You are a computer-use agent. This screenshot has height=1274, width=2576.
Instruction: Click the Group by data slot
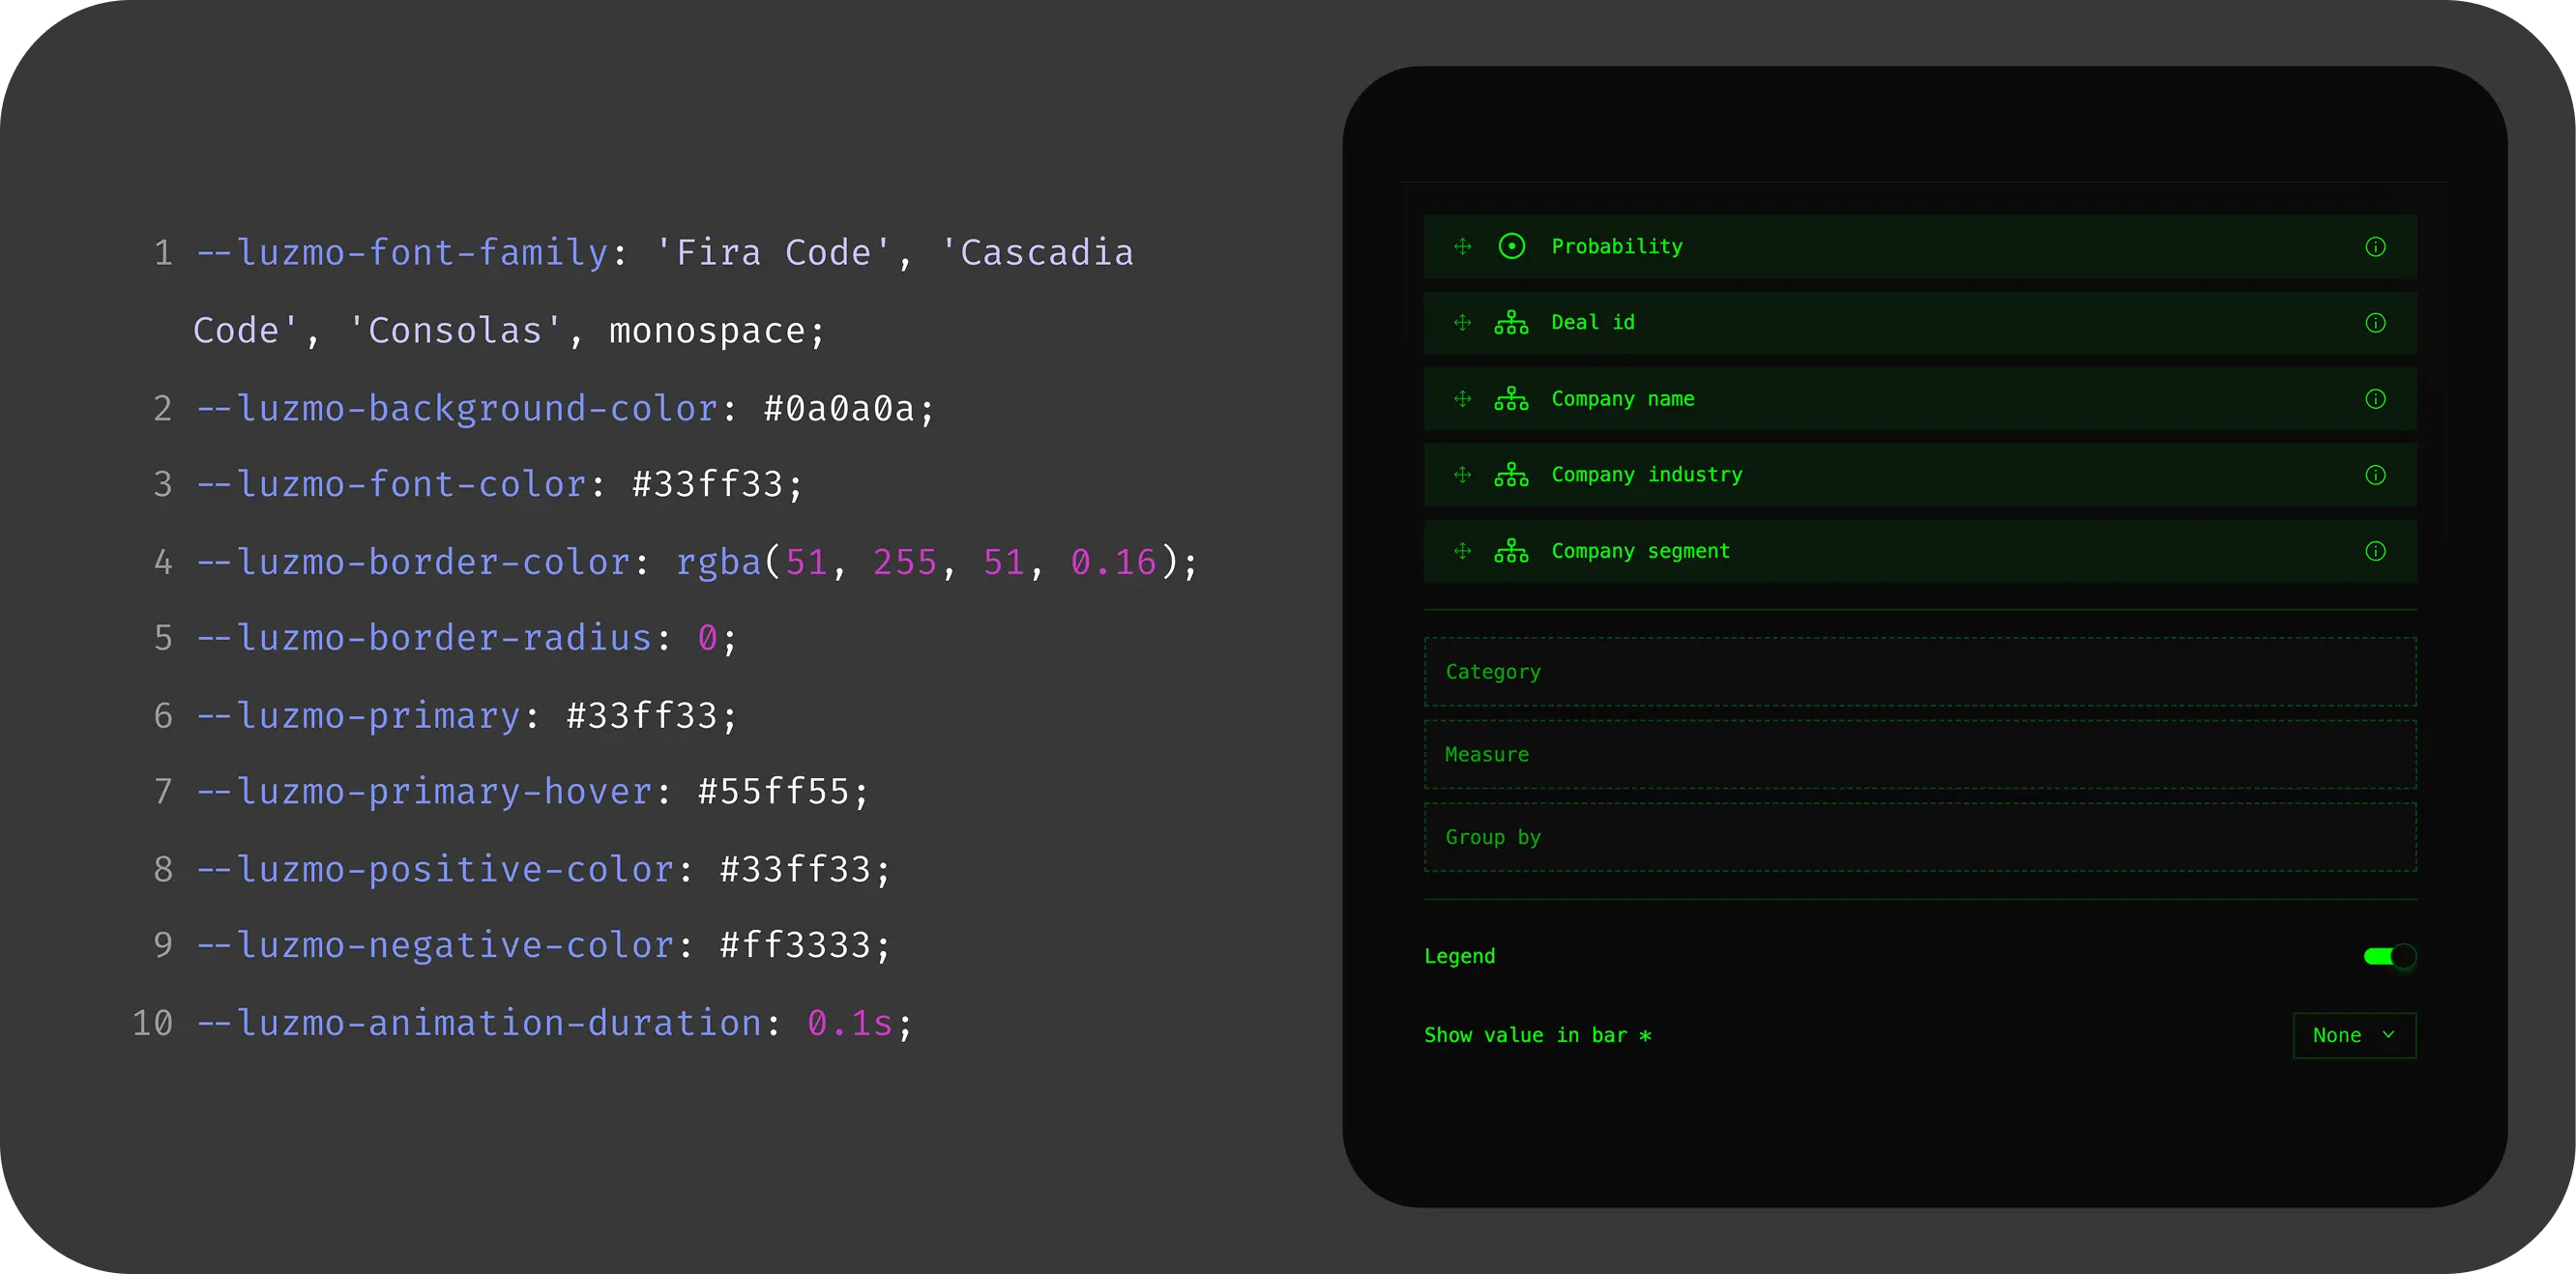1920,837
